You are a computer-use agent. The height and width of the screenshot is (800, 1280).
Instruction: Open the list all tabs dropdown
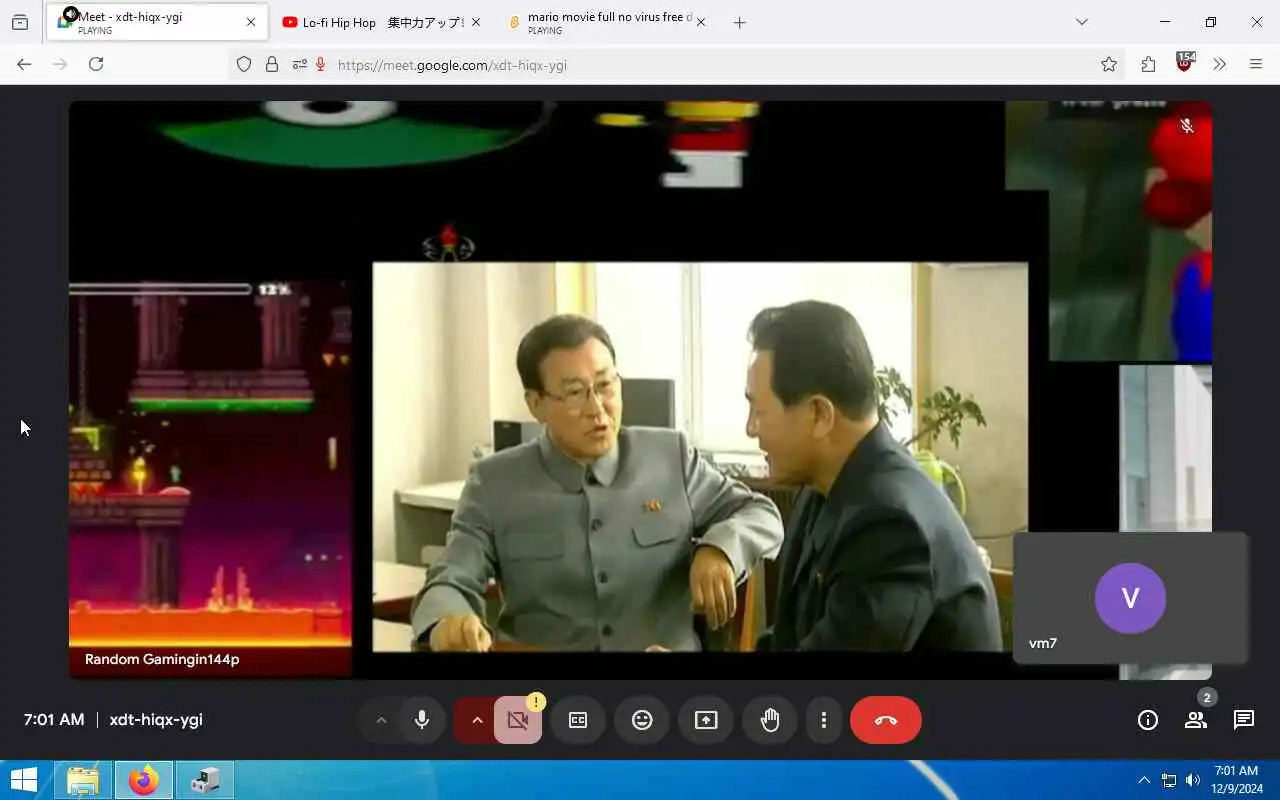pos(1081,22)
